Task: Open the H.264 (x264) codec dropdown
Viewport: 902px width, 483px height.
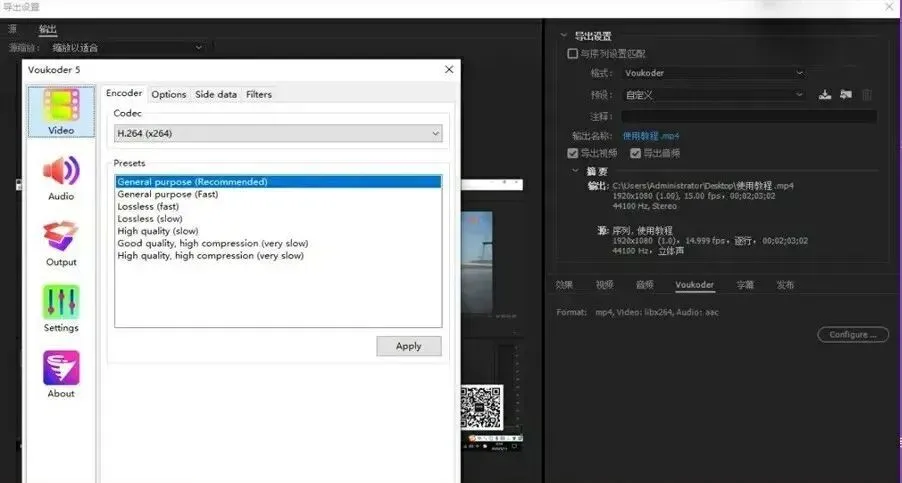Action: (278, 133)
